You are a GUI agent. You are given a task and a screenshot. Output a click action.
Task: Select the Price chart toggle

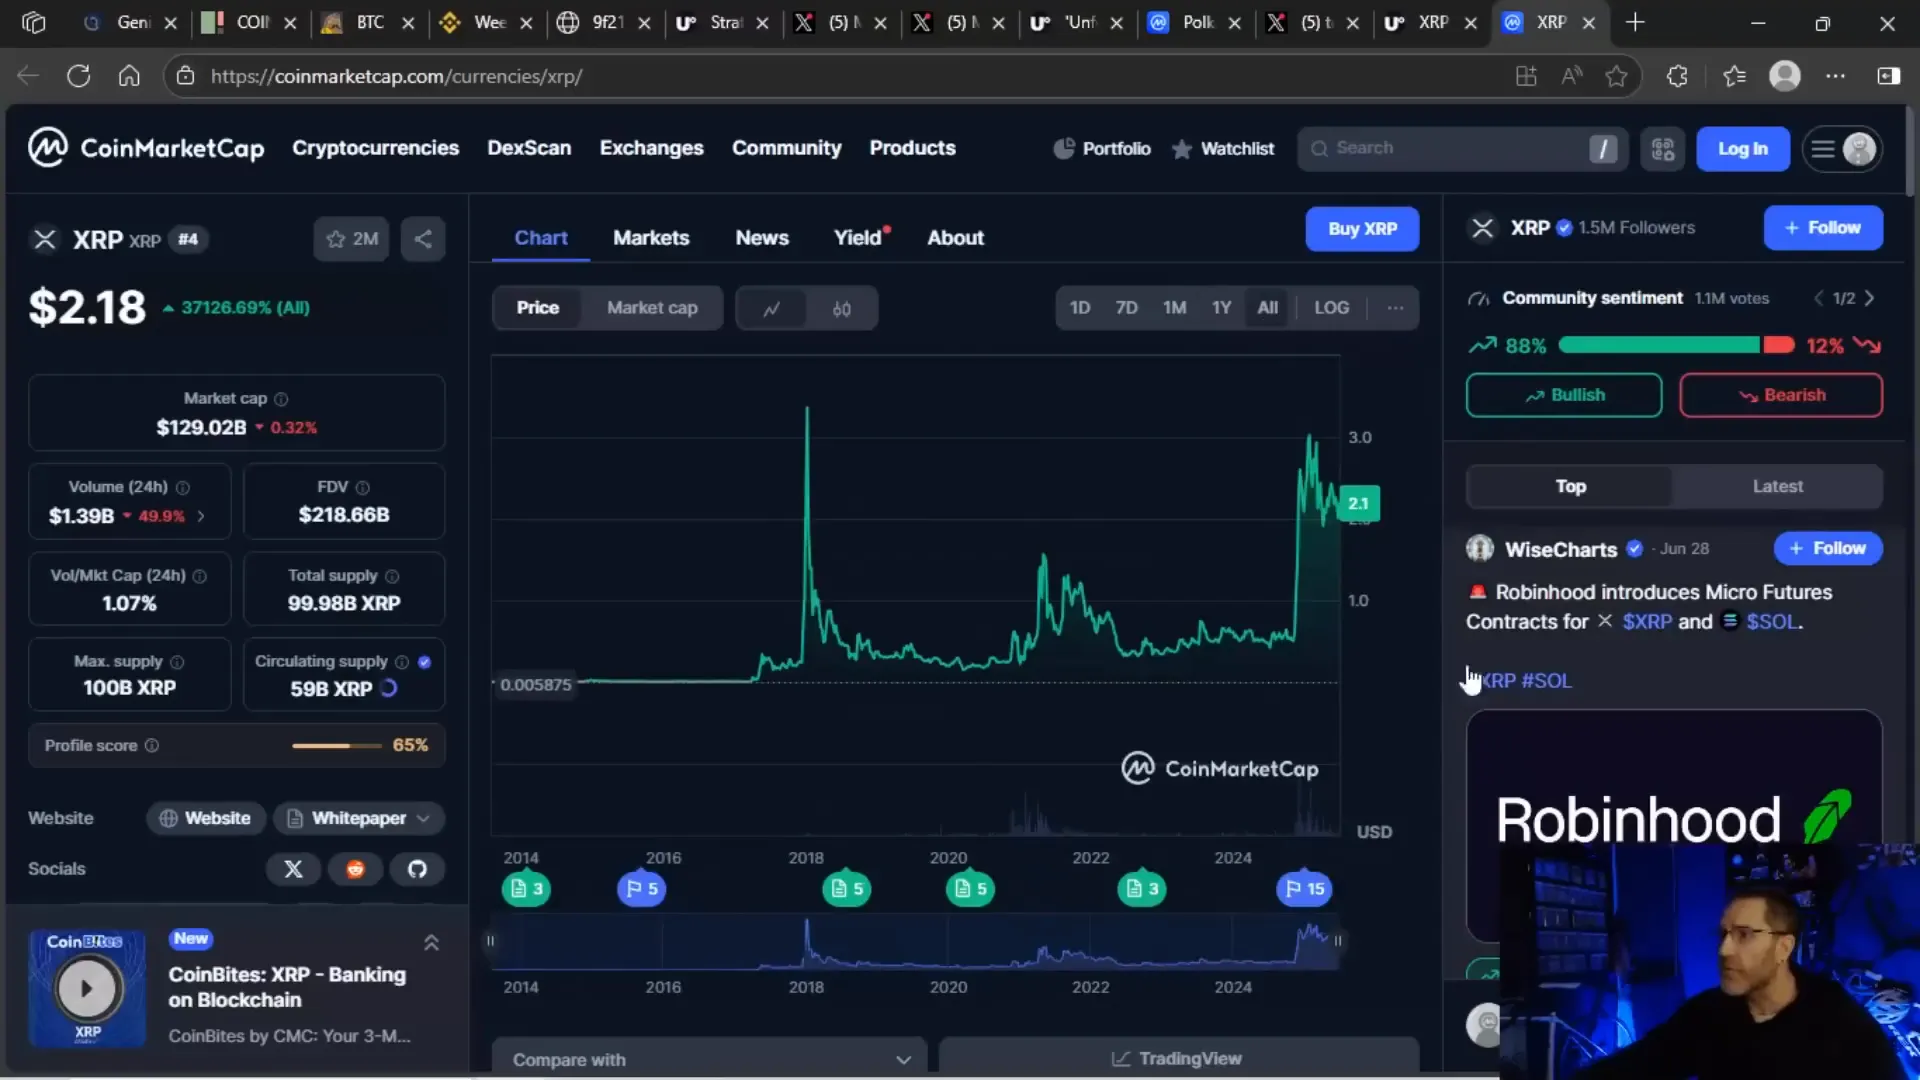tap(538, 308)
